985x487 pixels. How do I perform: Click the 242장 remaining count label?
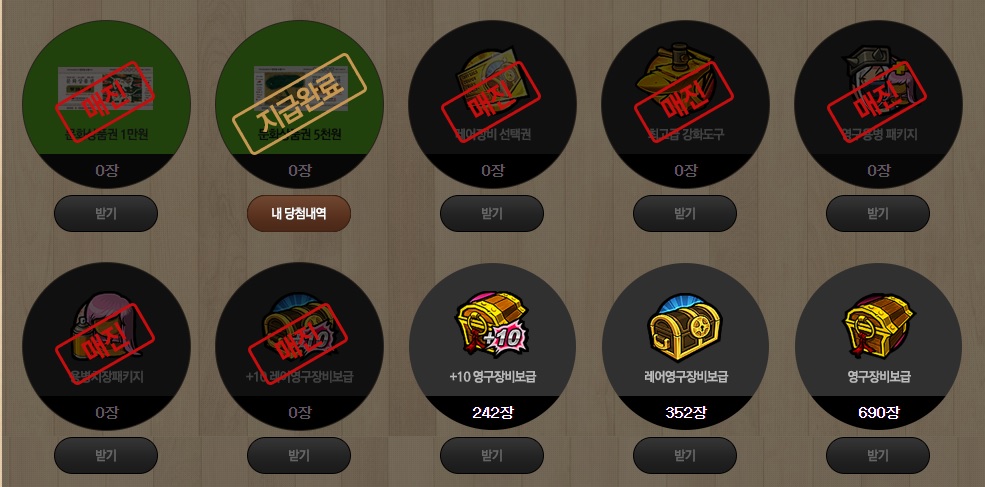point(492,413)
